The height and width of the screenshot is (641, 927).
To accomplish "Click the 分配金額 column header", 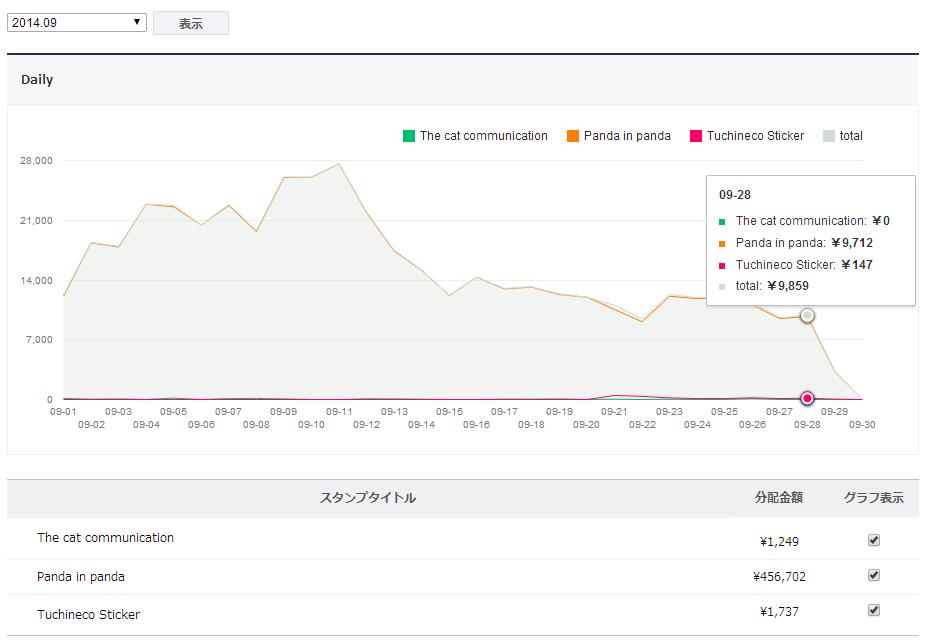I will pyautogui.click(x=778, y=498).
